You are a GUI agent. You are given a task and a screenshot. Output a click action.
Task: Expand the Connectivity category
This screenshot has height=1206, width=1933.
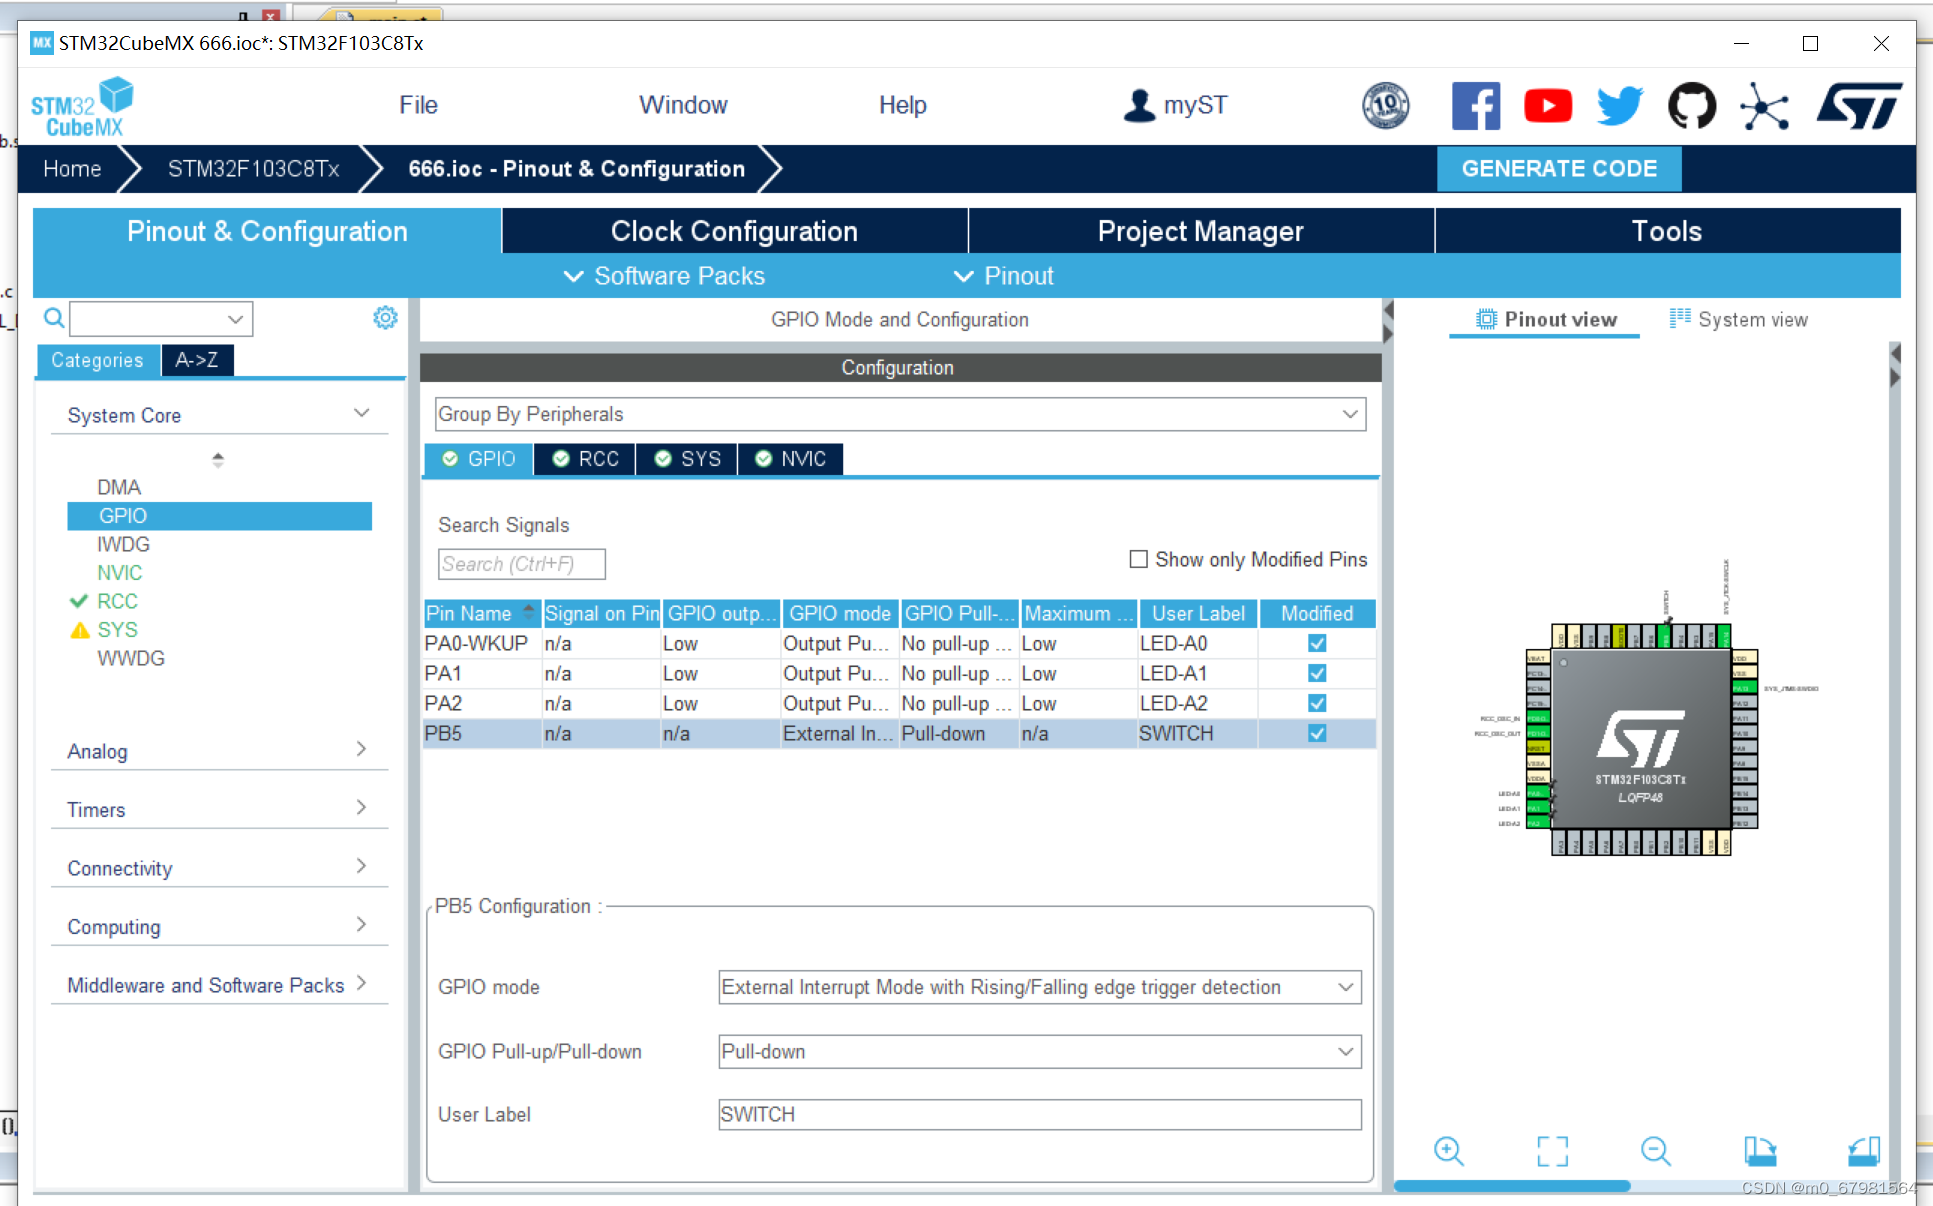pyautogui.click(x=362, y=866)
